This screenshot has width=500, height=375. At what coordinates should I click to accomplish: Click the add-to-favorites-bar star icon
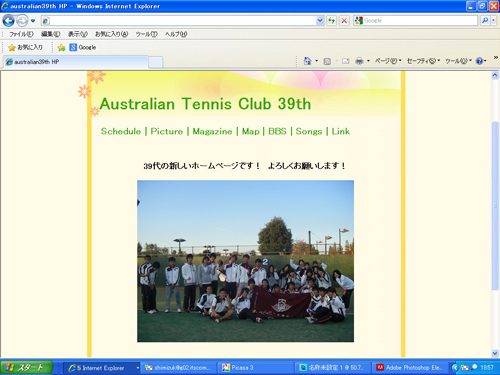[61, 48]
